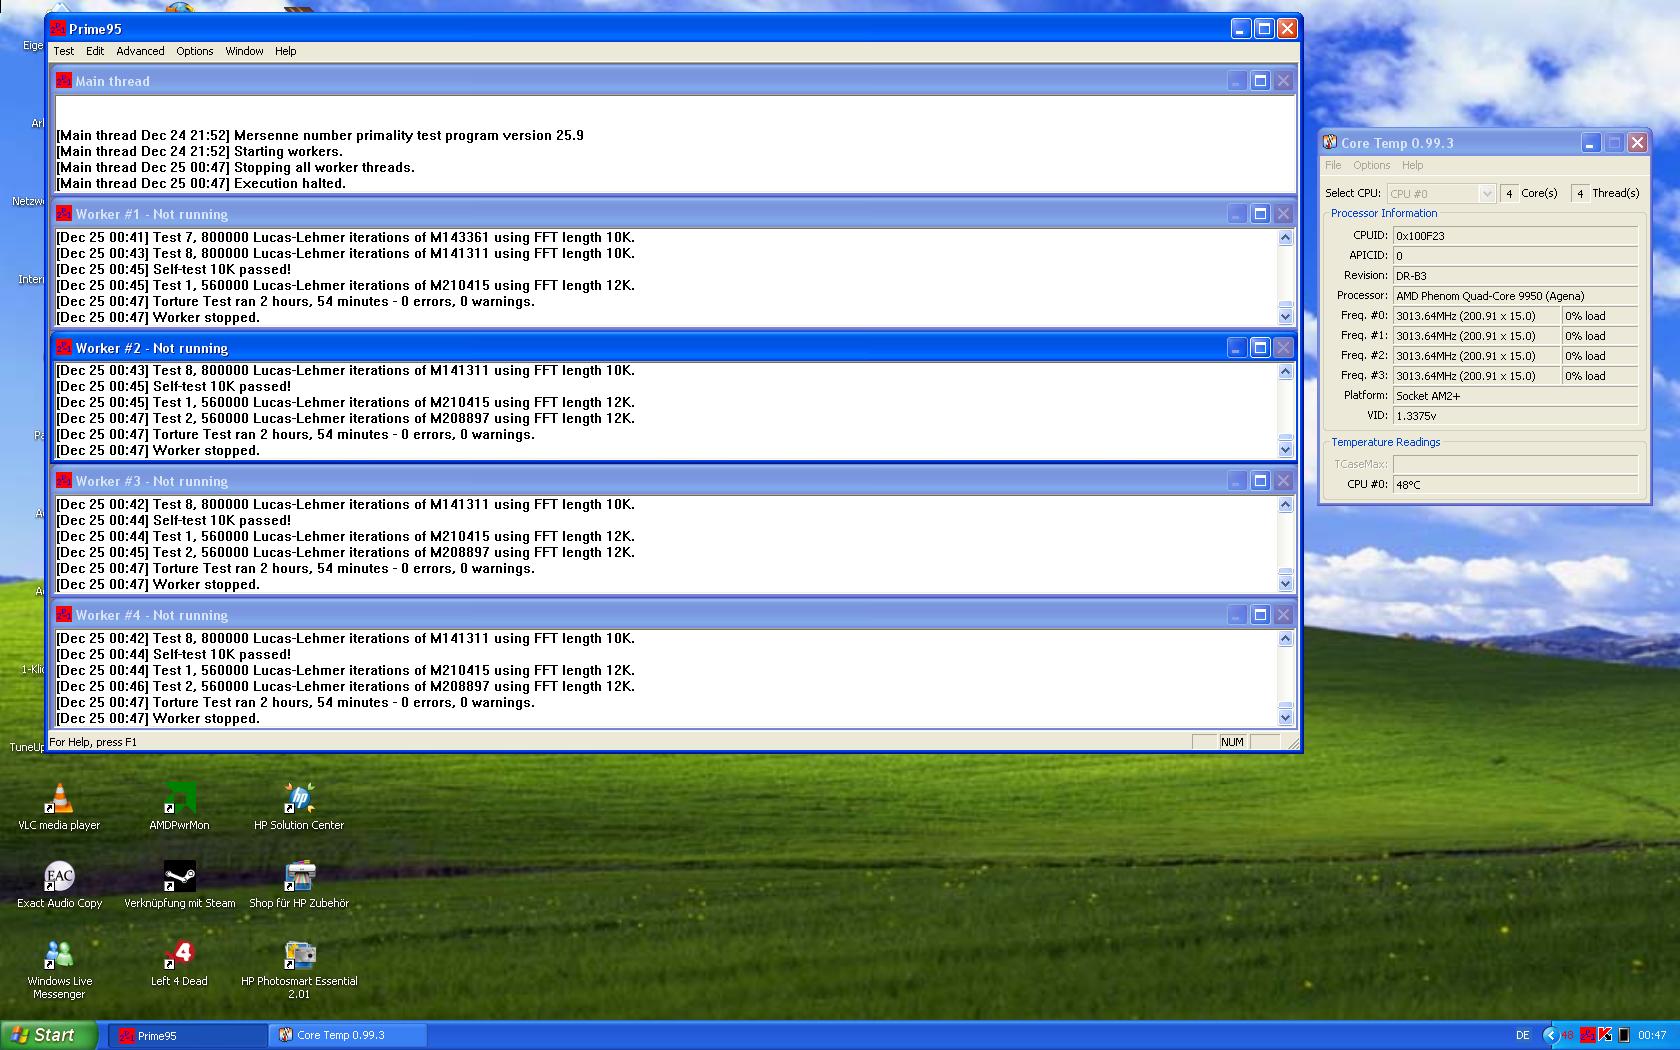The image size is (1680, 1050).
Task: Click the Worker #4 scroll down arrow
Action: coord(1286,718)
